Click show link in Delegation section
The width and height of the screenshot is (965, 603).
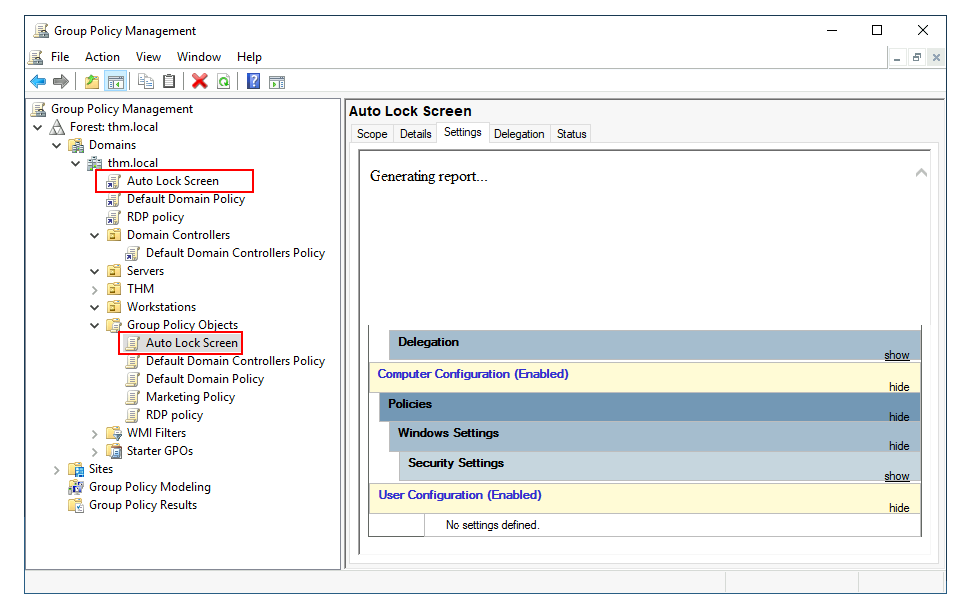coord(896,355)
